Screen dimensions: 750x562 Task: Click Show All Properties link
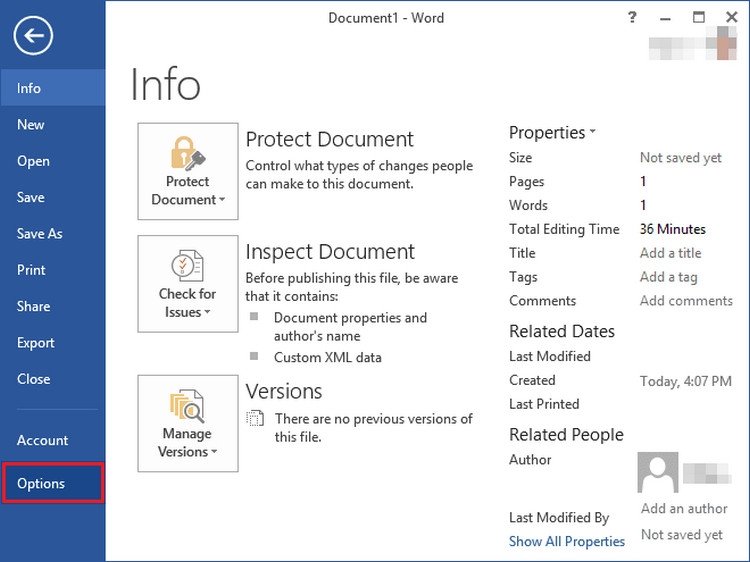567,541
